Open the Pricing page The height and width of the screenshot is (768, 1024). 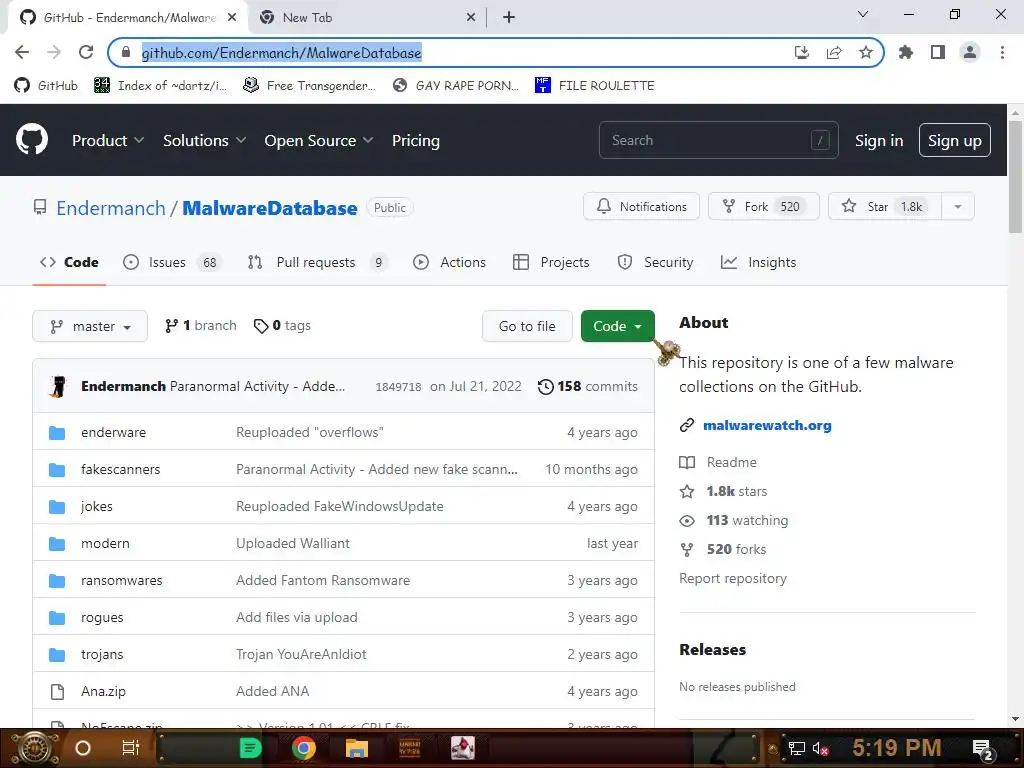(415, 140)
